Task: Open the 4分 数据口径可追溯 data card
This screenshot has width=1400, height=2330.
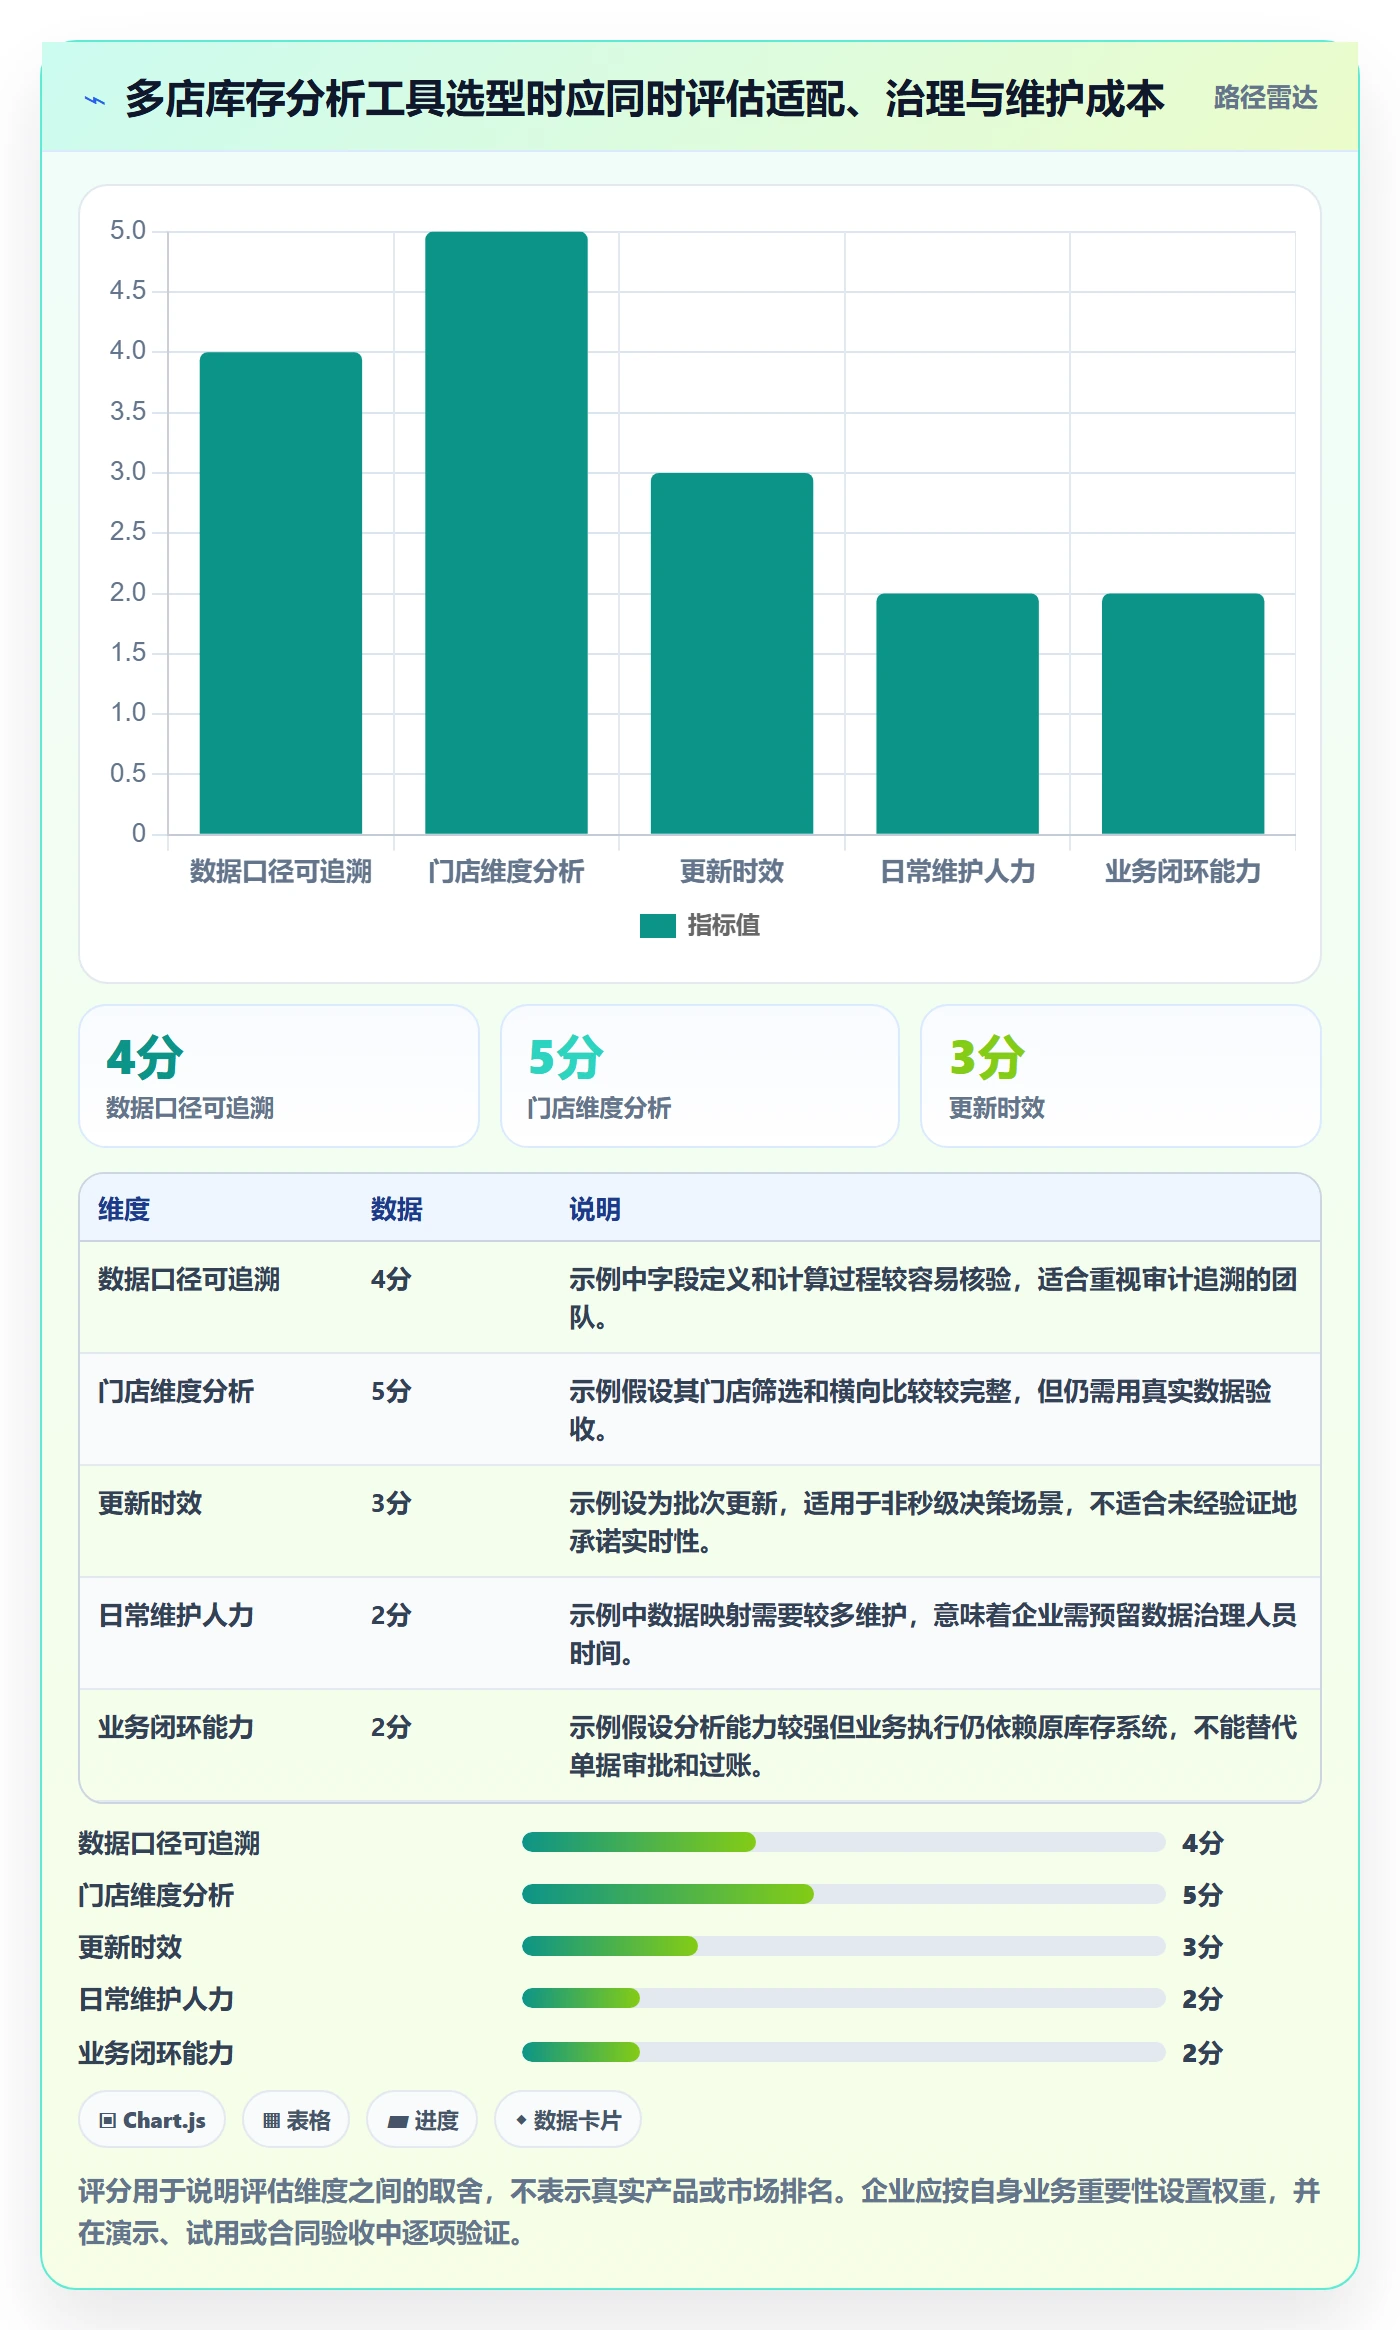Action: coord(279,1076)
